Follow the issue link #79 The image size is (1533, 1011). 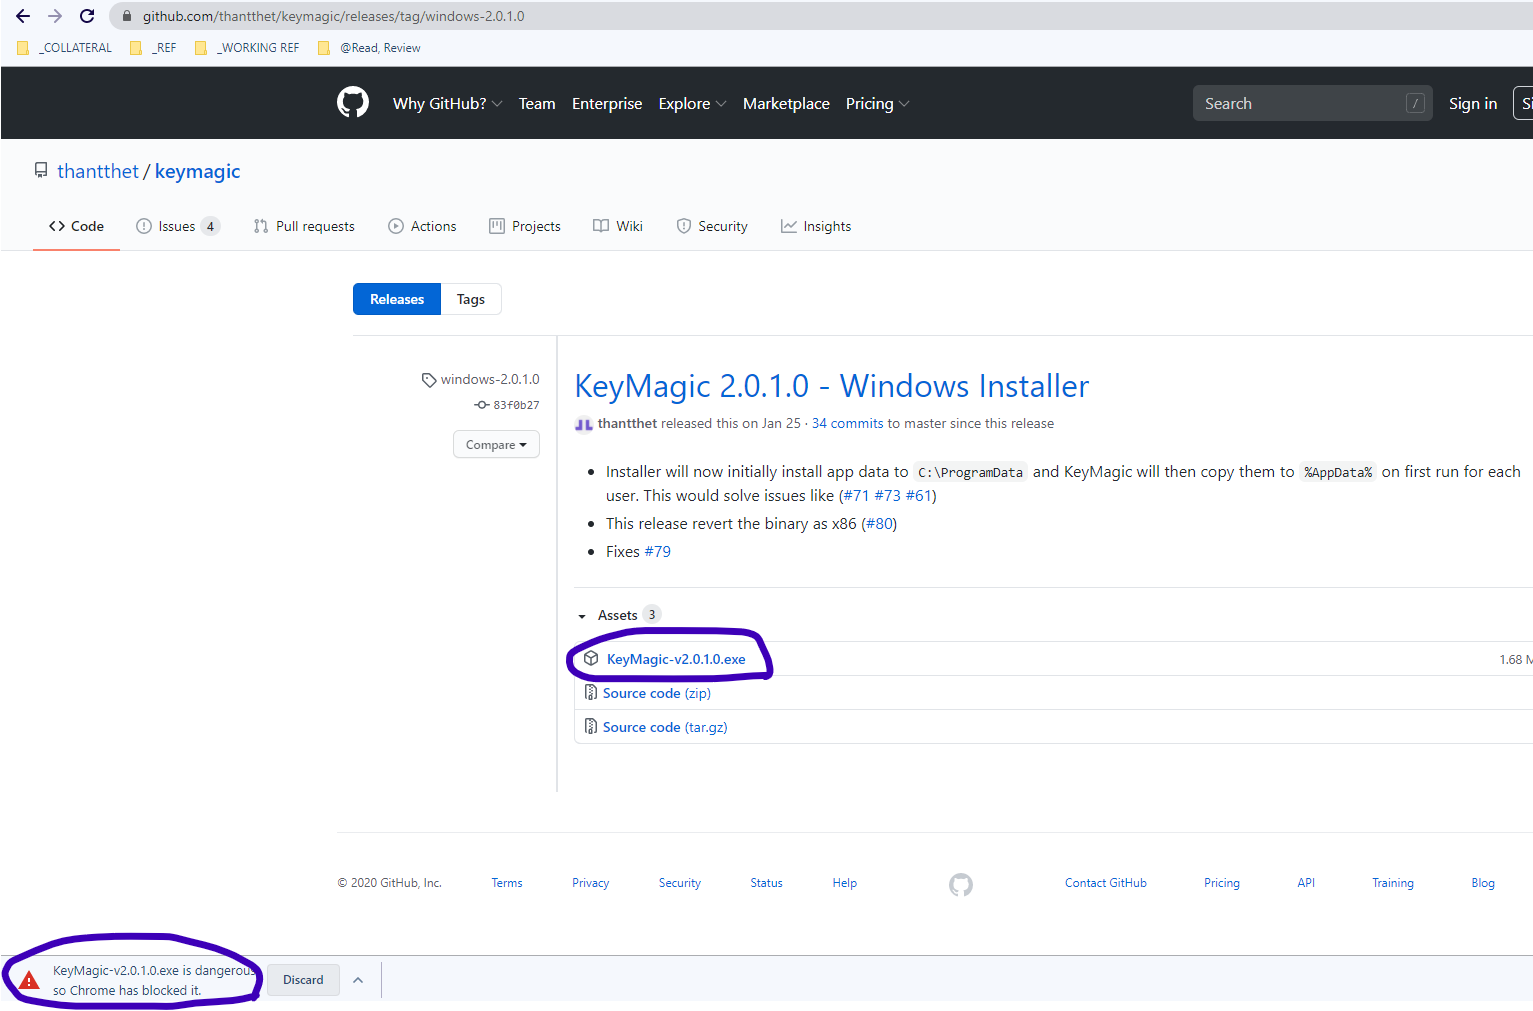658,551
